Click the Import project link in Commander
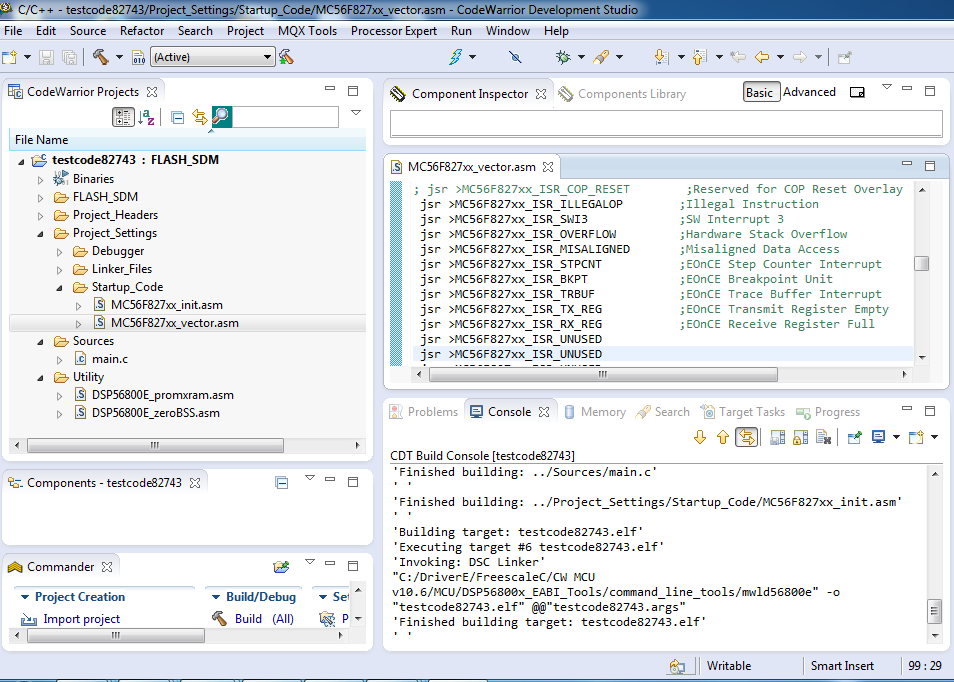Viewport: 954px width, 682px height. (81, 619)
